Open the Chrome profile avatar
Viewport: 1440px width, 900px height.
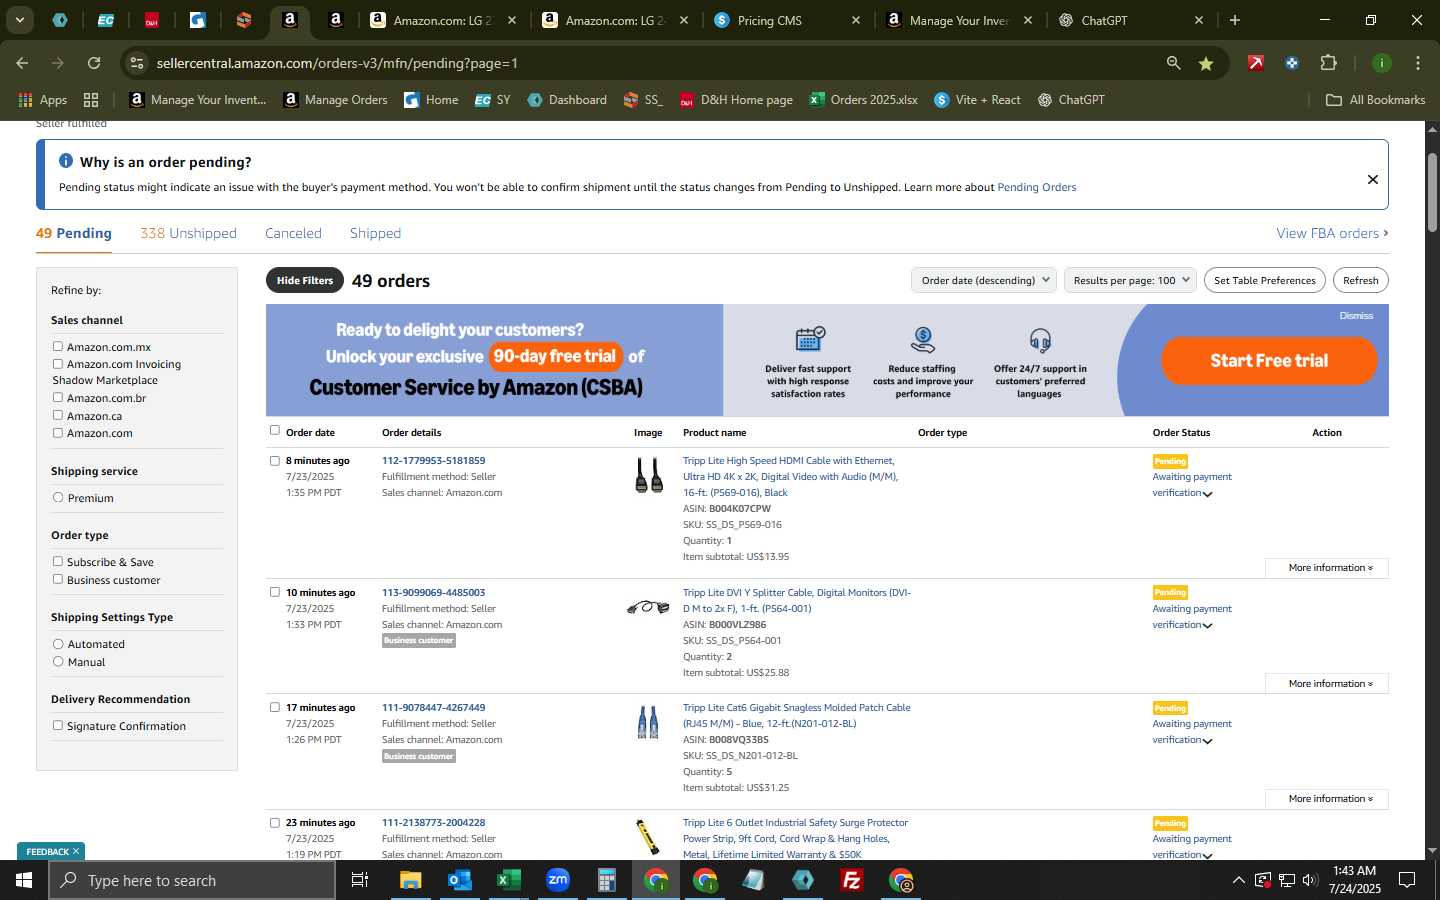click(x=1381, y=63)
